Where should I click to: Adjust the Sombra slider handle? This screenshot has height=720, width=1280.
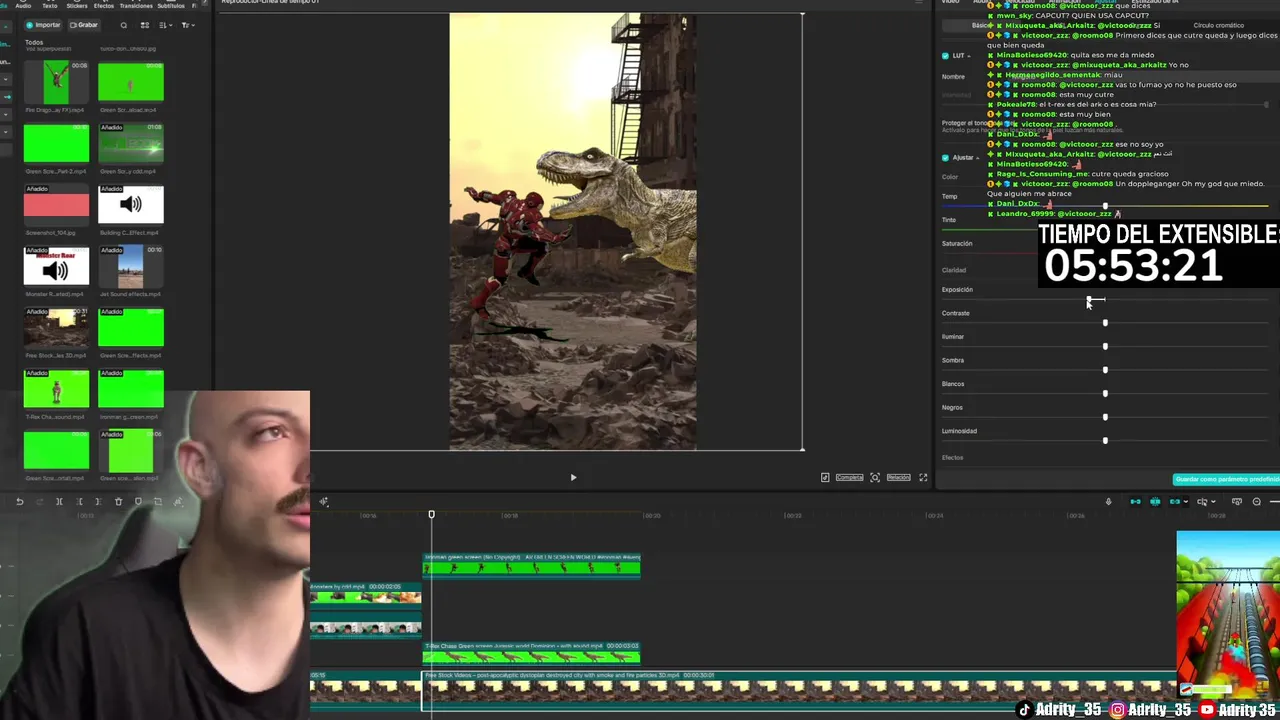click(x=1105, y=370)
